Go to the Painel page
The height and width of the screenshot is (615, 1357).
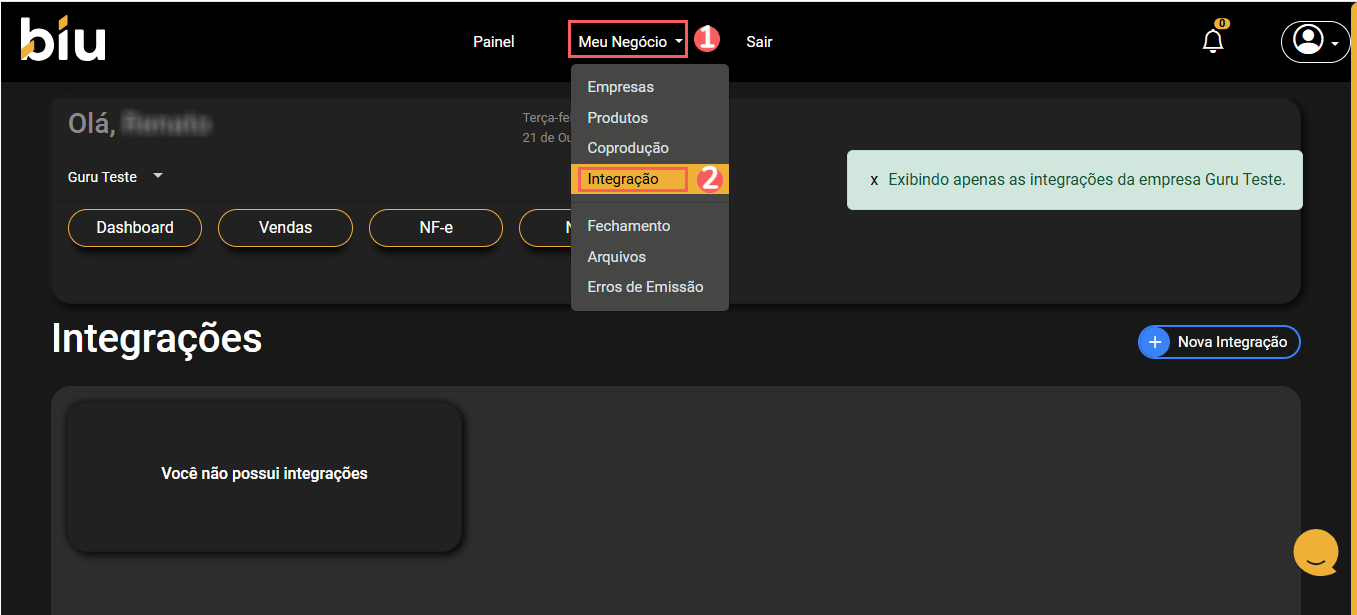pos(493,42)
